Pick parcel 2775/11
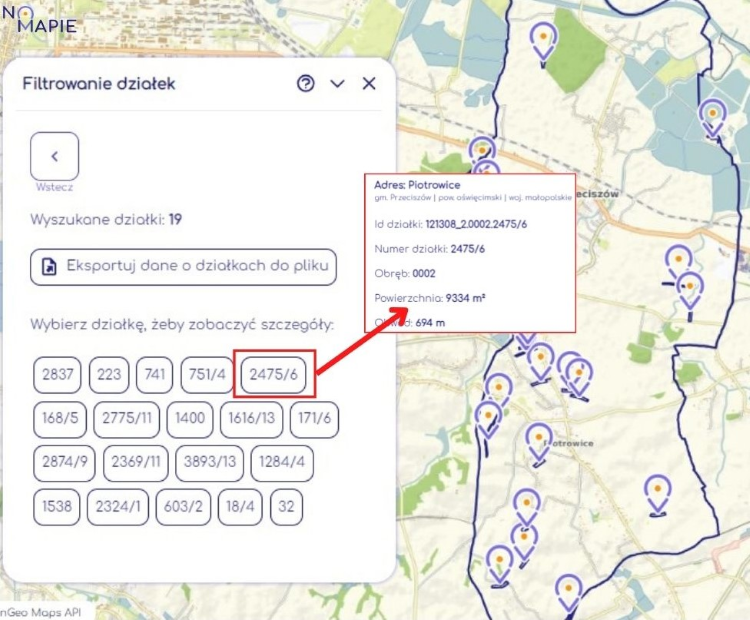The height and width of the screenshot is (620, 750). click(127, 419)
